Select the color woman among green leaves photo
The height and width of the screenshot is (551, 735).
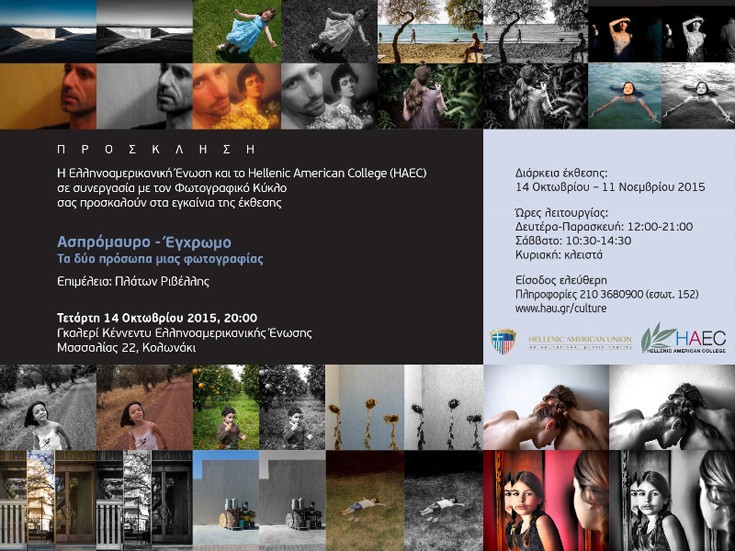click(430, 96)
